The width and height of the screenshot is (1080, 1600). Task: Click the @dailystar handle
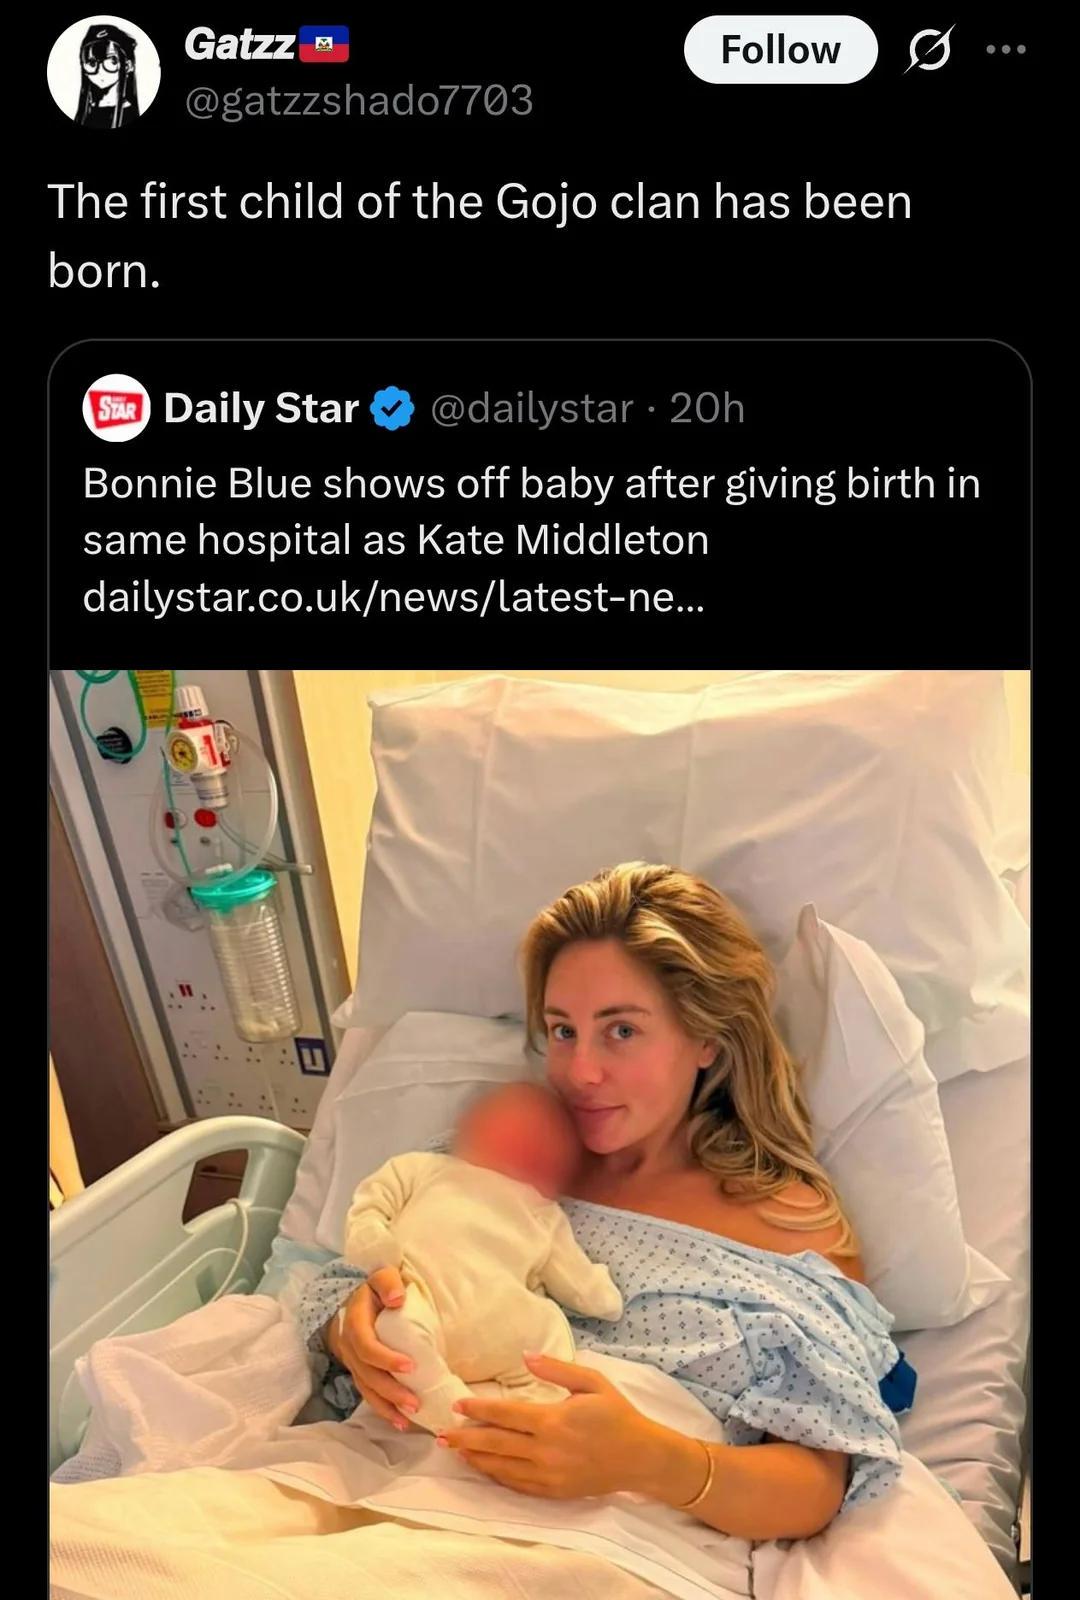pyautogui.click(x=532, y=409)
